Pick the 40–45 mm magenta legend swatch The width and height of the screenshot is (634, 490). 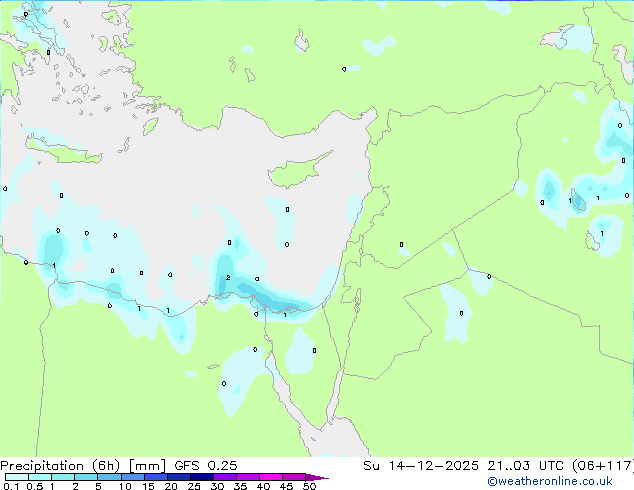click(x=271, y=477)
